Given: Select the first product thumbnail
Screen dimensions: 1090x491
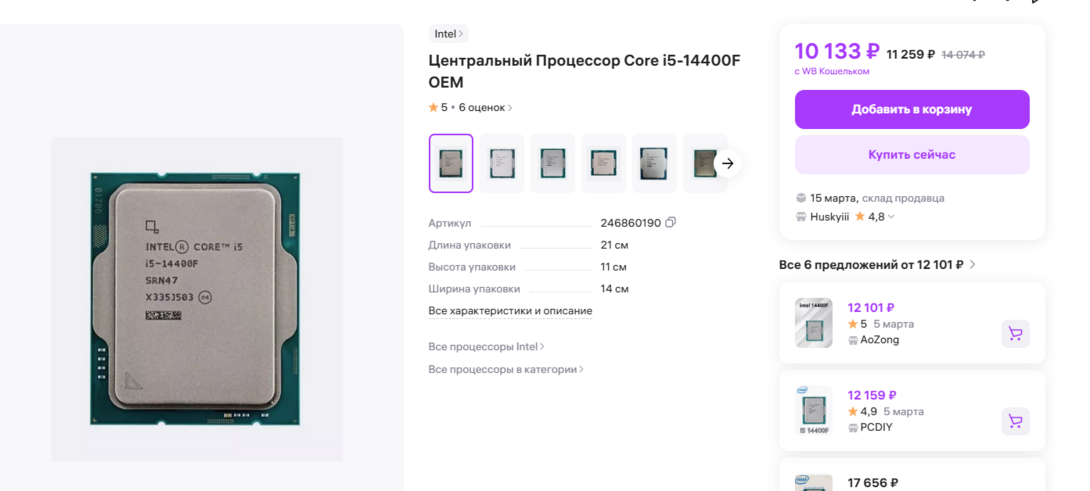Looking at the screenshot, I should pyautogui.click(x=451, y=163).
